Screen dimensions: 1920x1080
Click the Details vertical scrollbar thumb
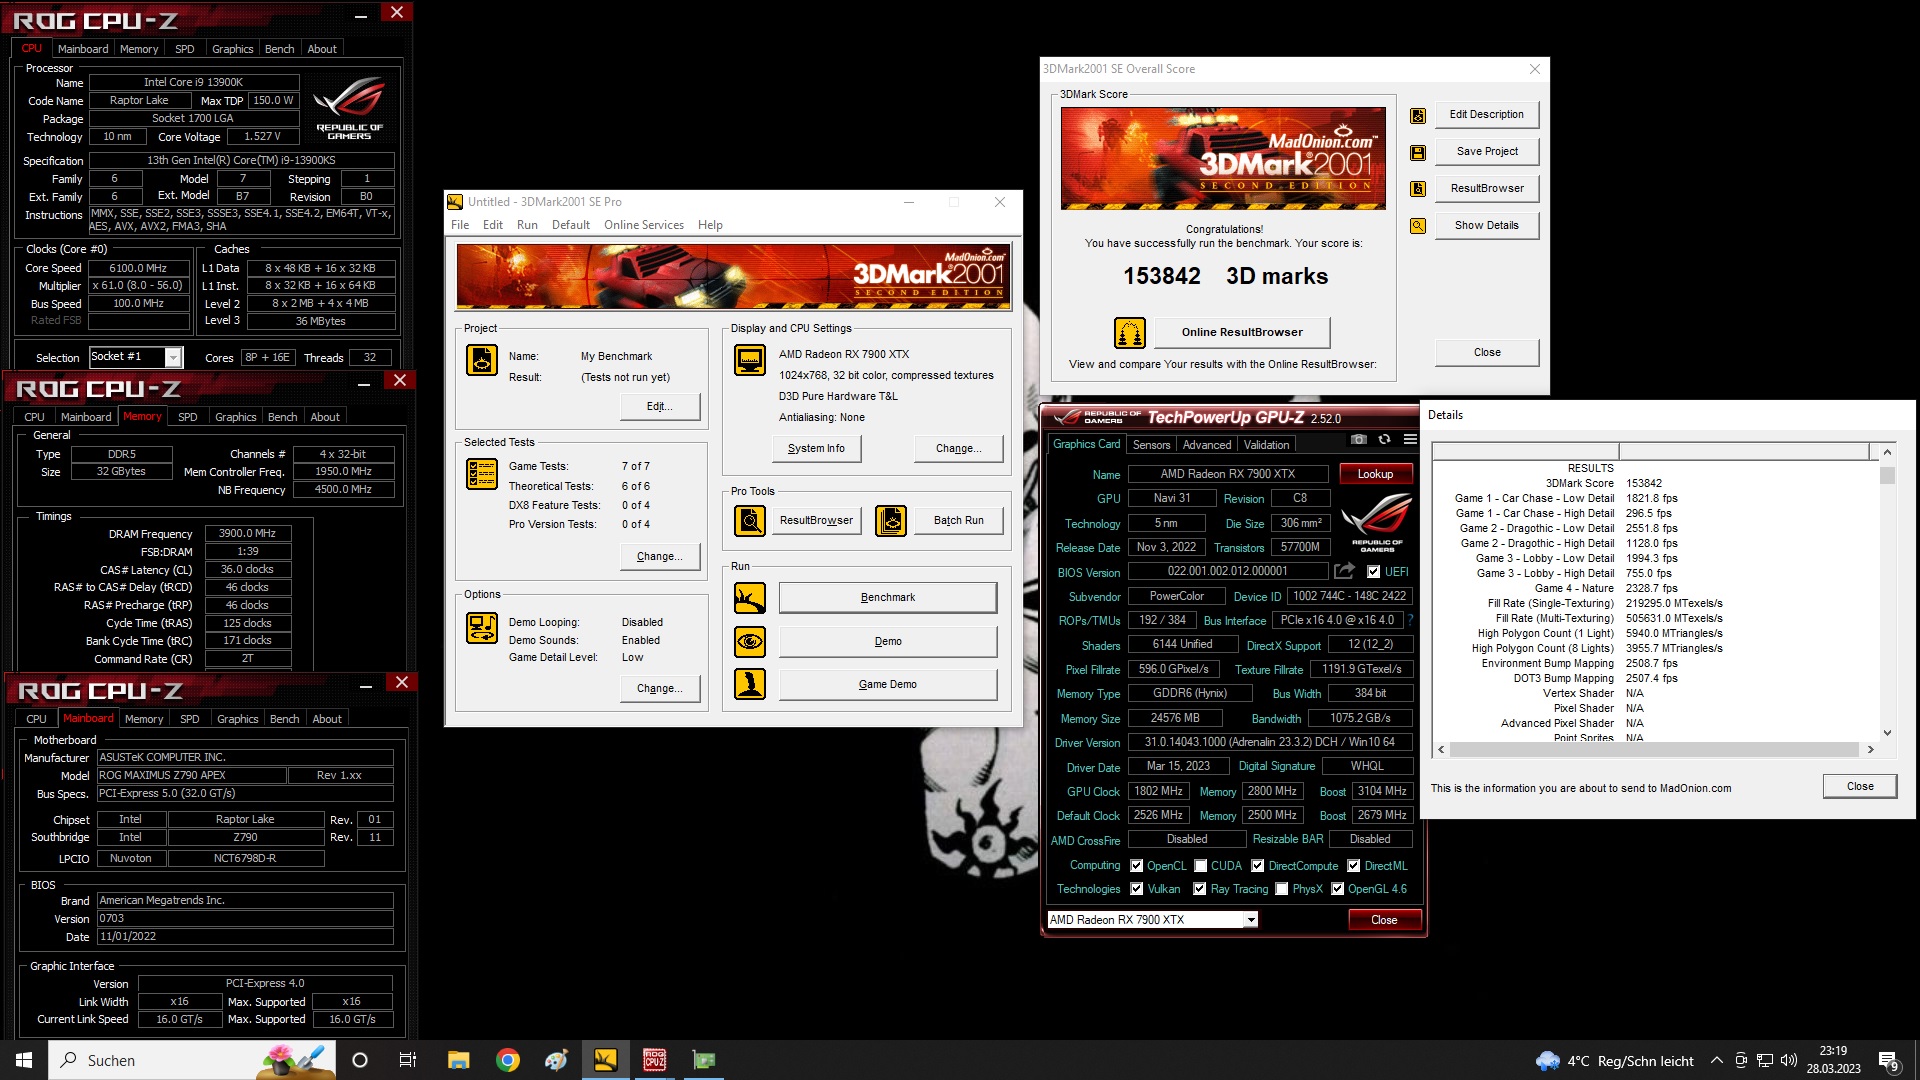pyautogui.click(x=1887, y=474)
